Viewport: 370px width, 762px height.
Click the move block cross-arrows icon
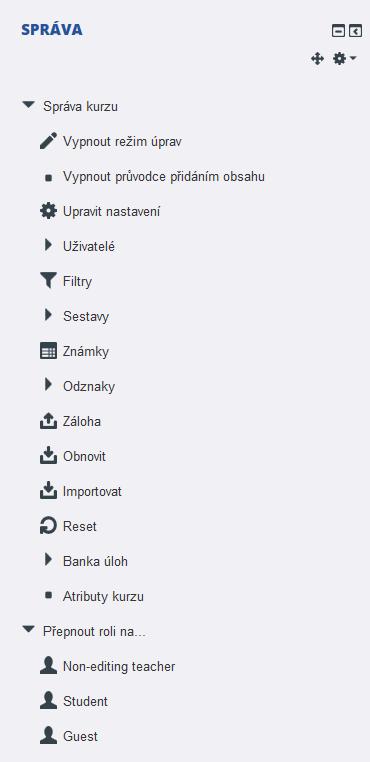click(317, 59)
